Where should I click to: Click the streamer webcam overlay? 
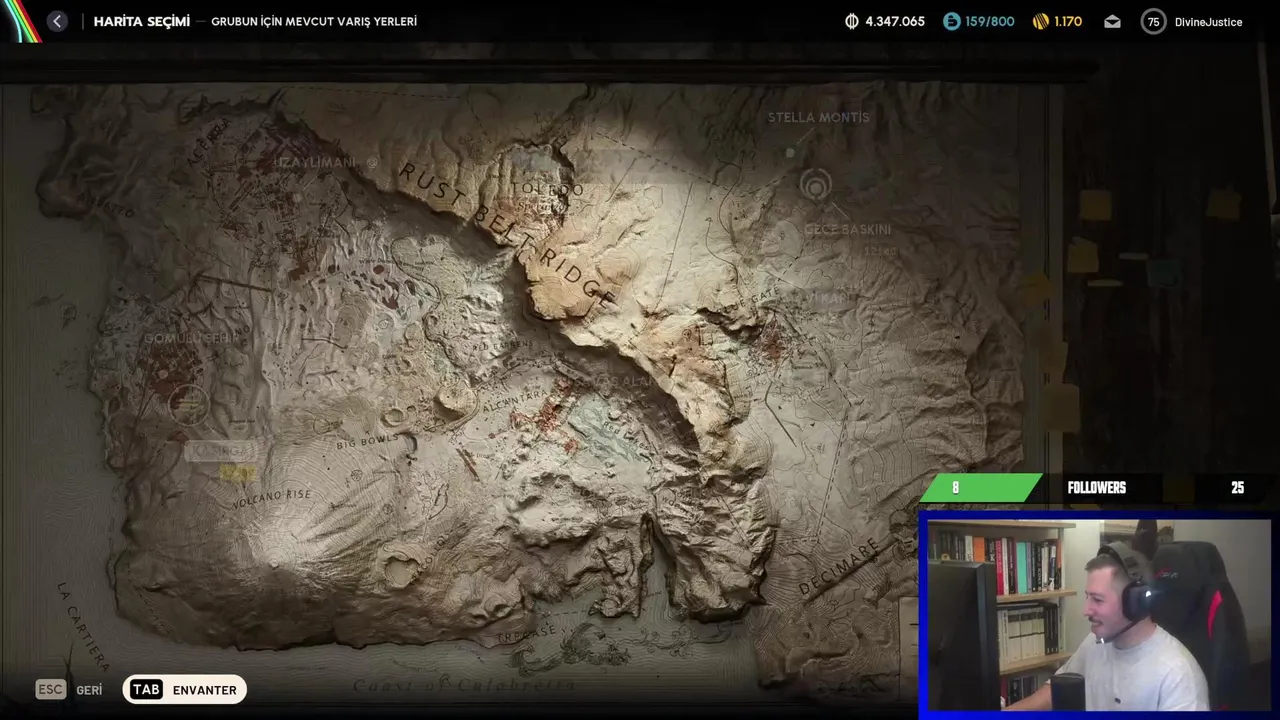(1098, 614)
